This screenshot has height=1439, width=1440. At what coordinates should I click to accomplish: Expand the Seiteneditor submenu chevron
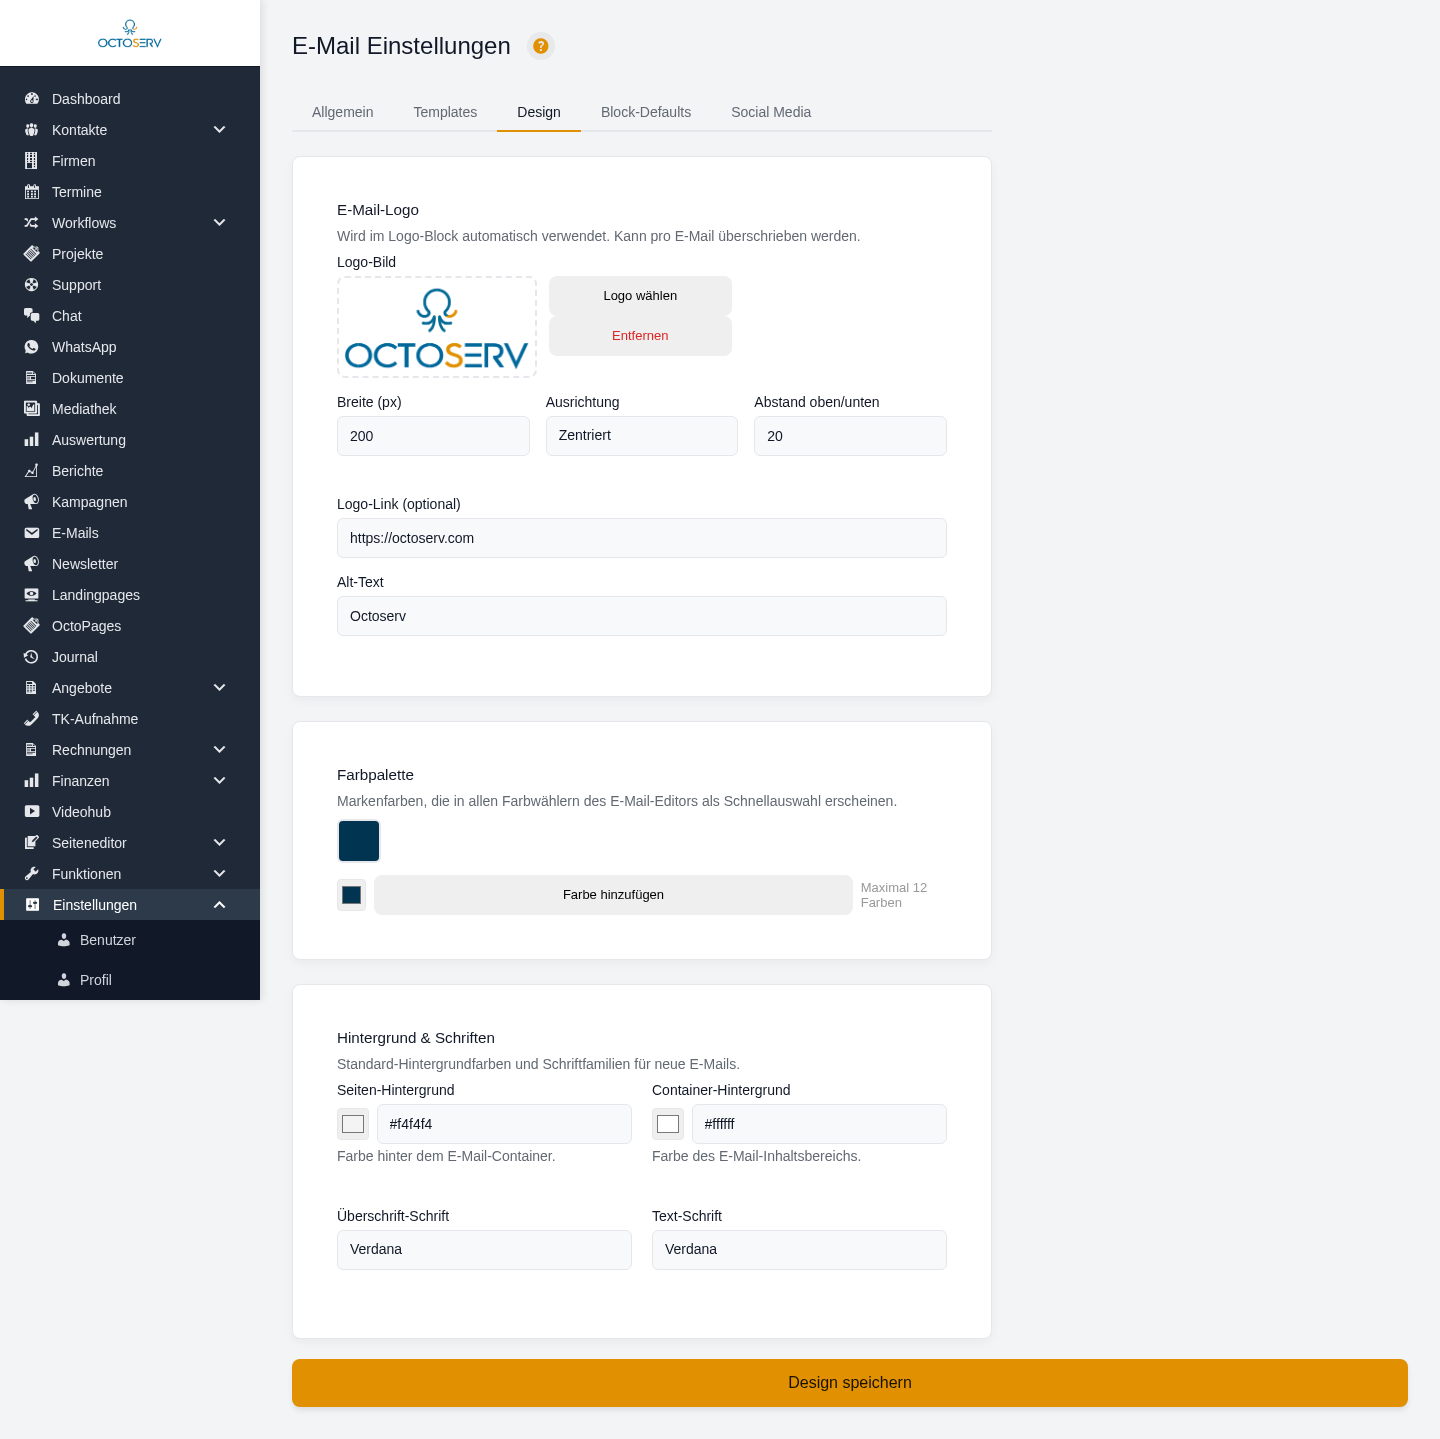point(220,843)
